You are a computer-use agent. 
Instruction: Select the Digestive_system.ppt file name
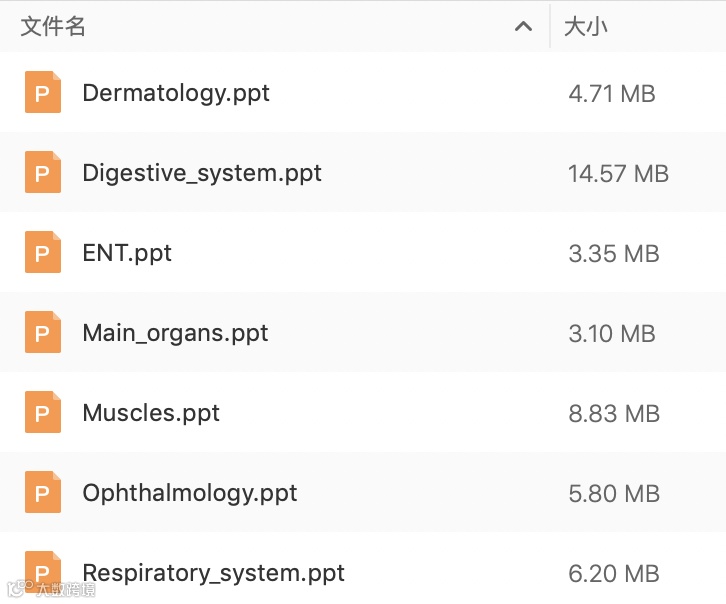click(x=202, y=173)
